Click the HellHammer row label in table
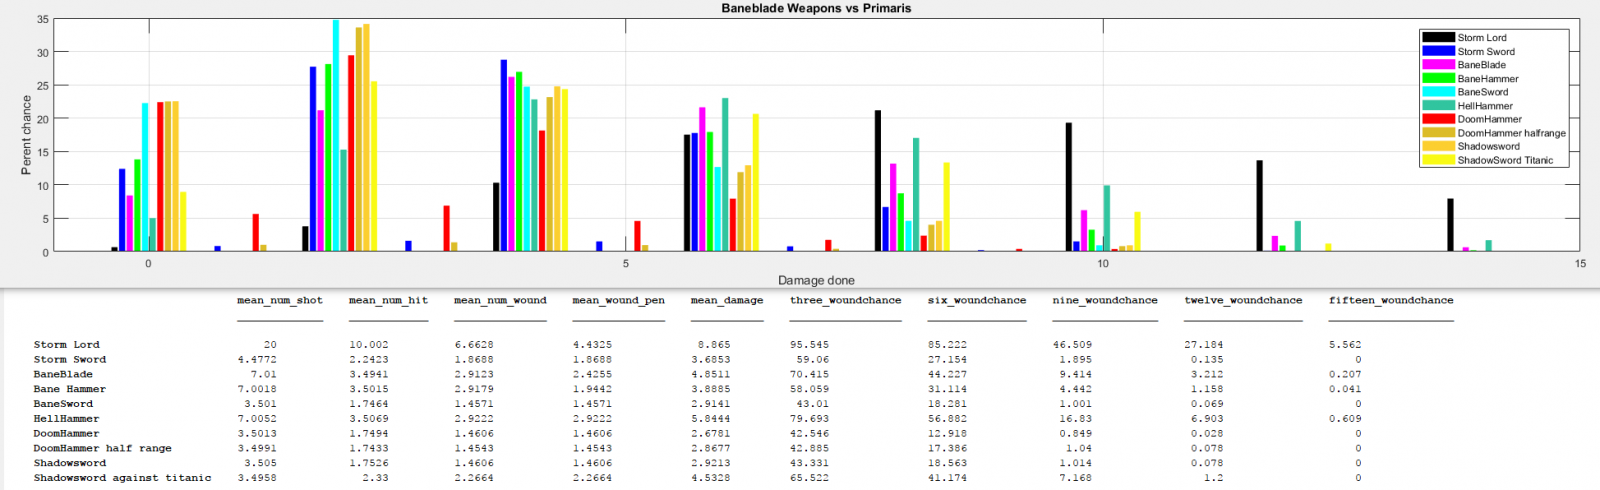 pos(66,419)
